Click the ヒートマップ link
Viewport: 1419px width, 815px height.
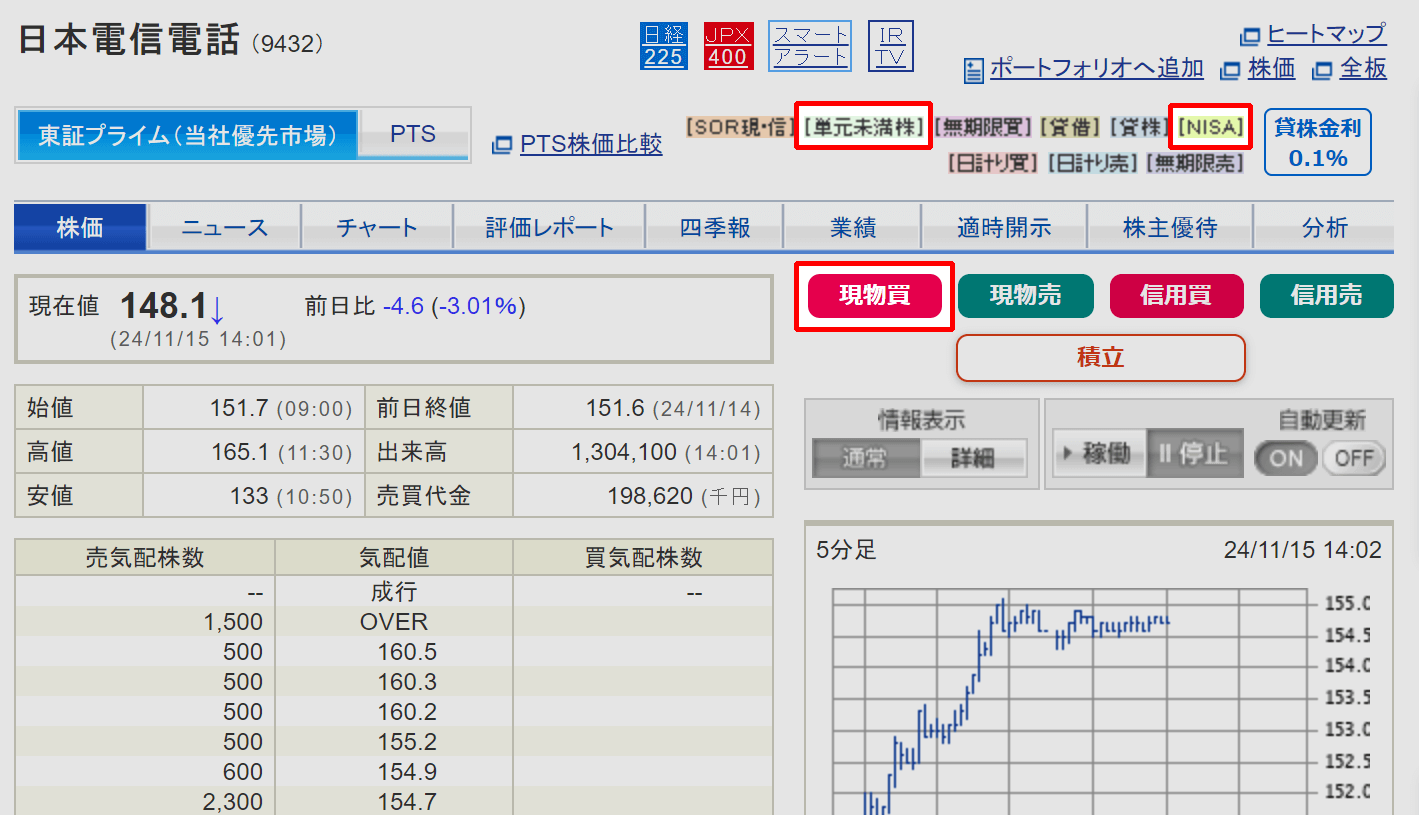1326,34
